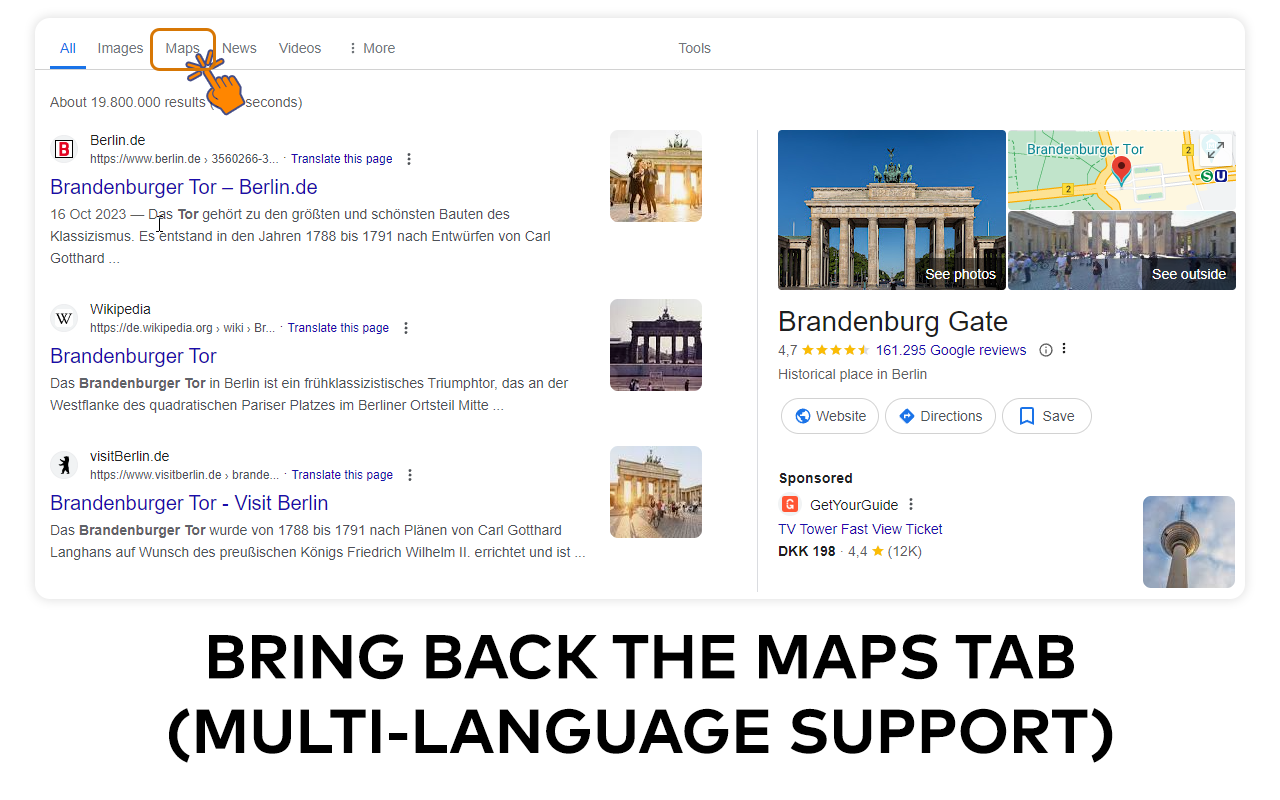Save Brandenburg Gate with Save button
Screen dimensions: 1280x800
pos(1046,416)
